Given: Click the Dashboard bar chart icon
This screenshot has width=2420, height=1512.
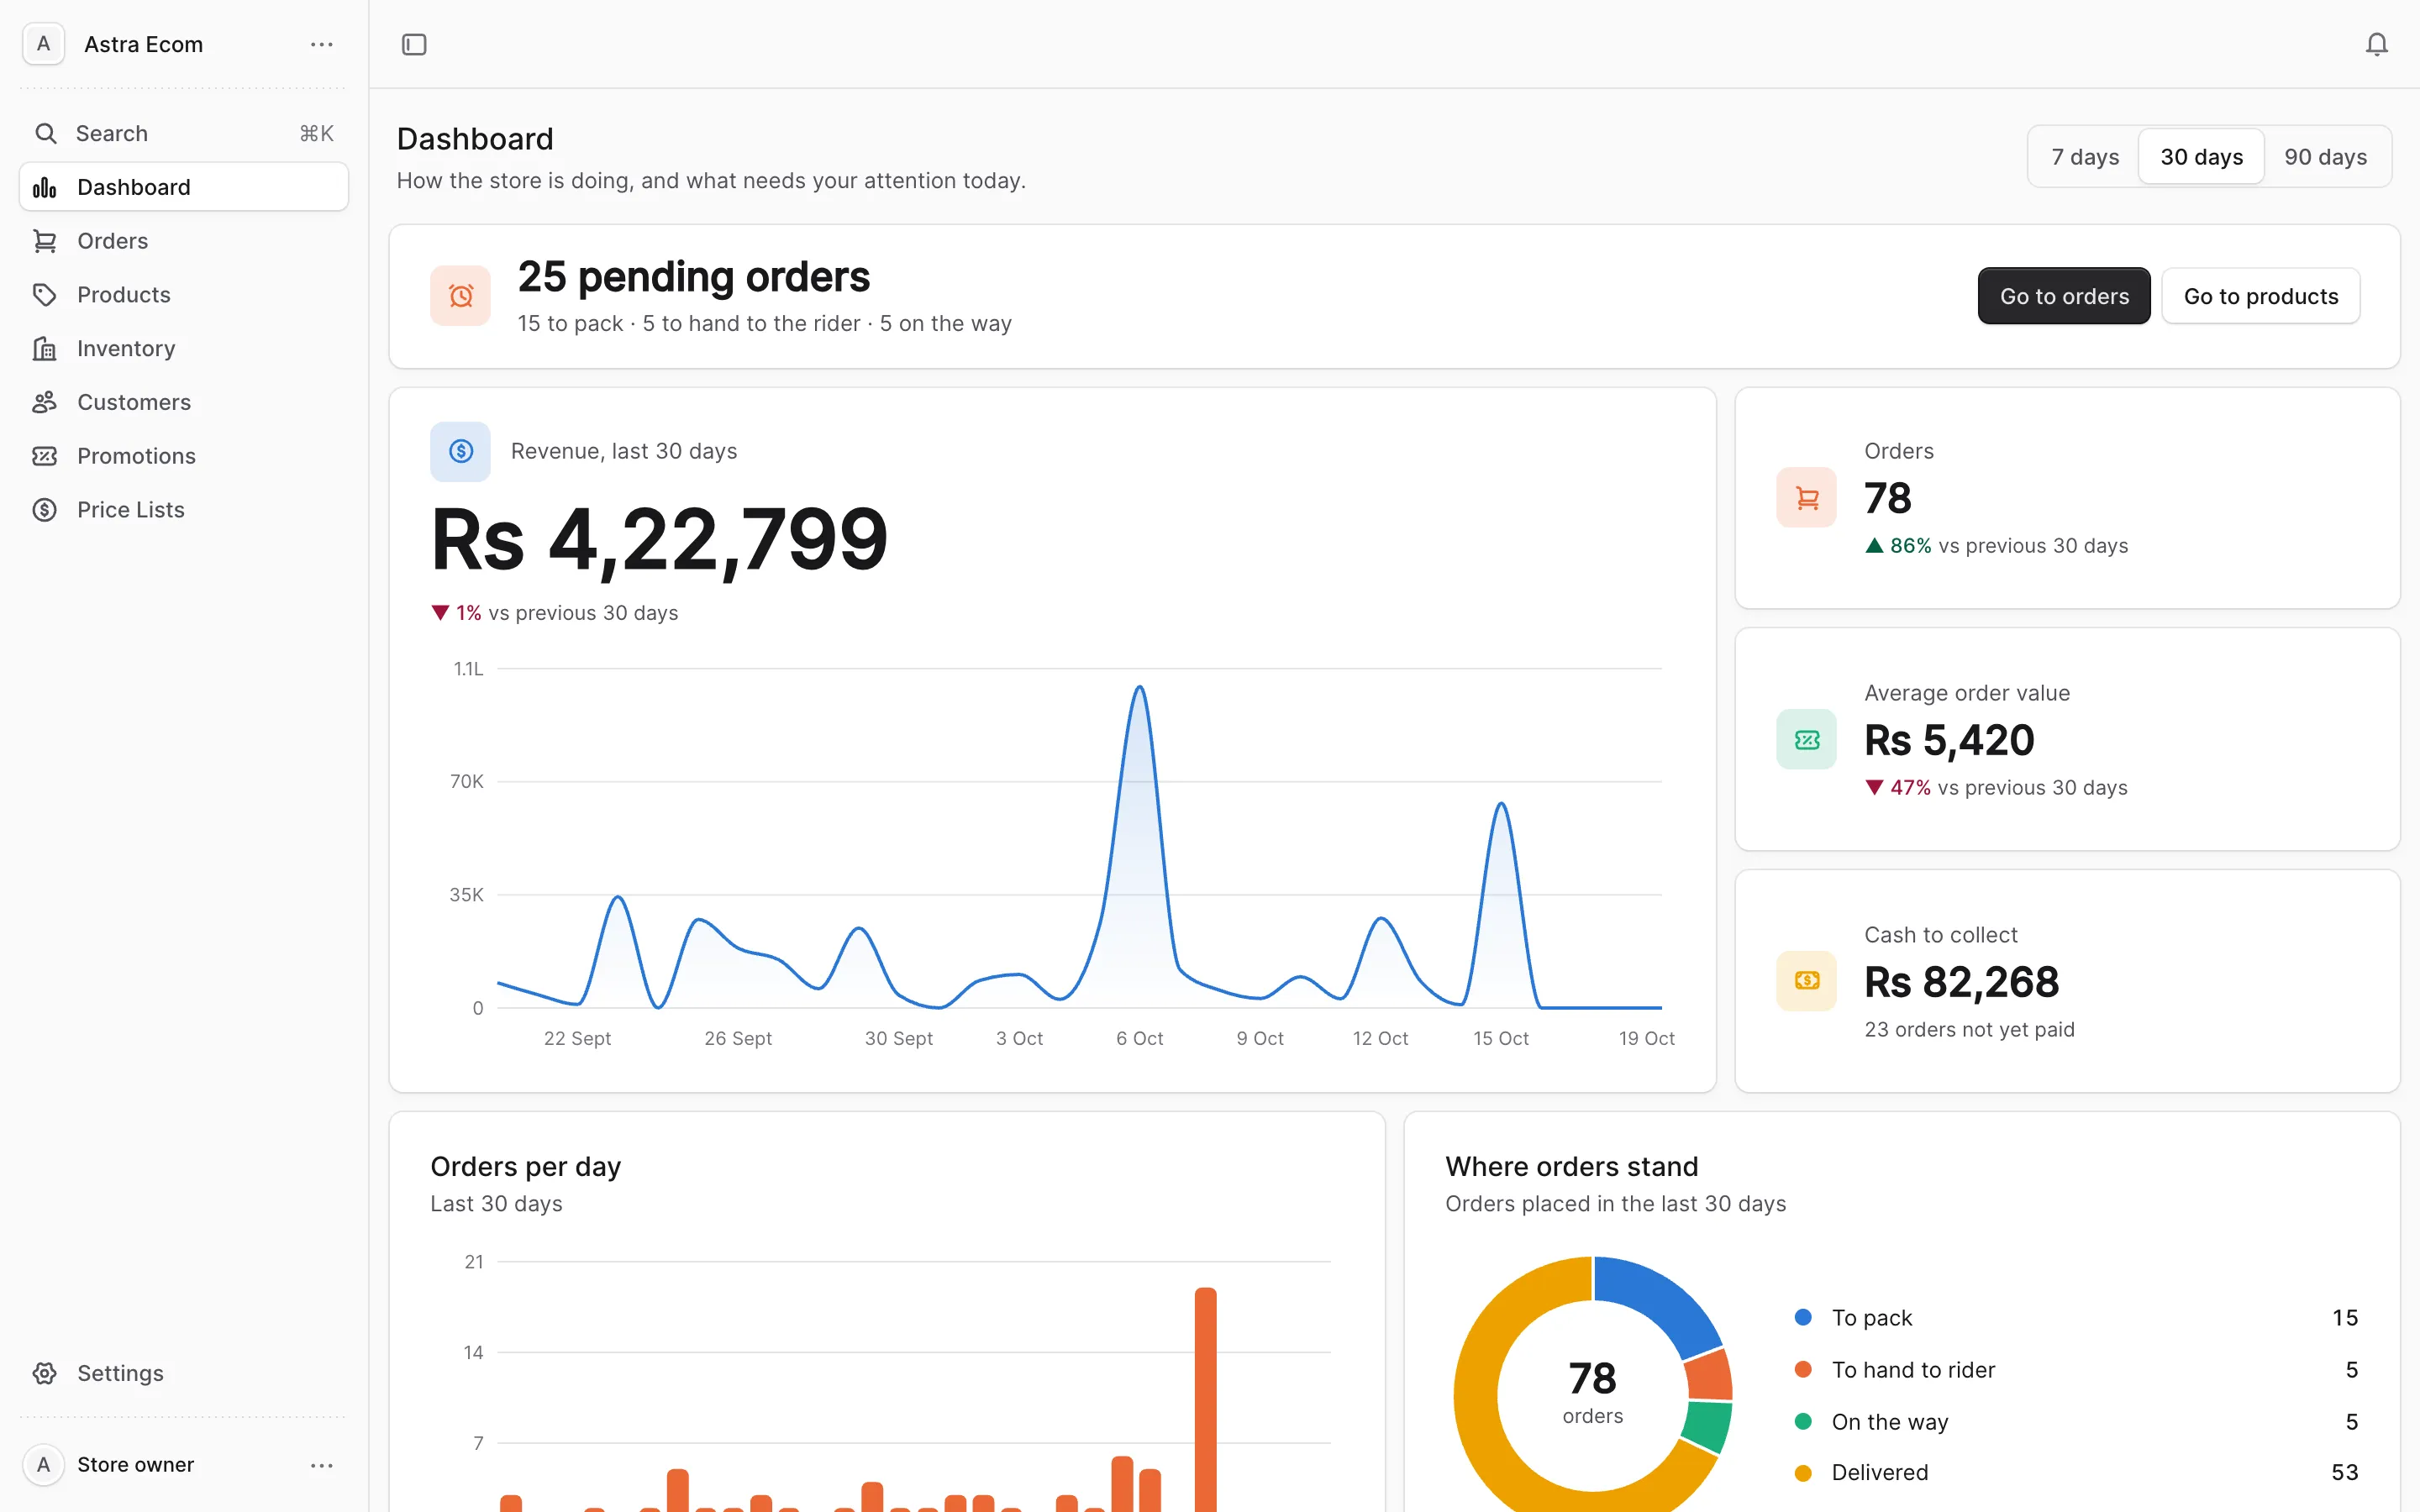Looking at the screenshot, I should pos(44,187).
